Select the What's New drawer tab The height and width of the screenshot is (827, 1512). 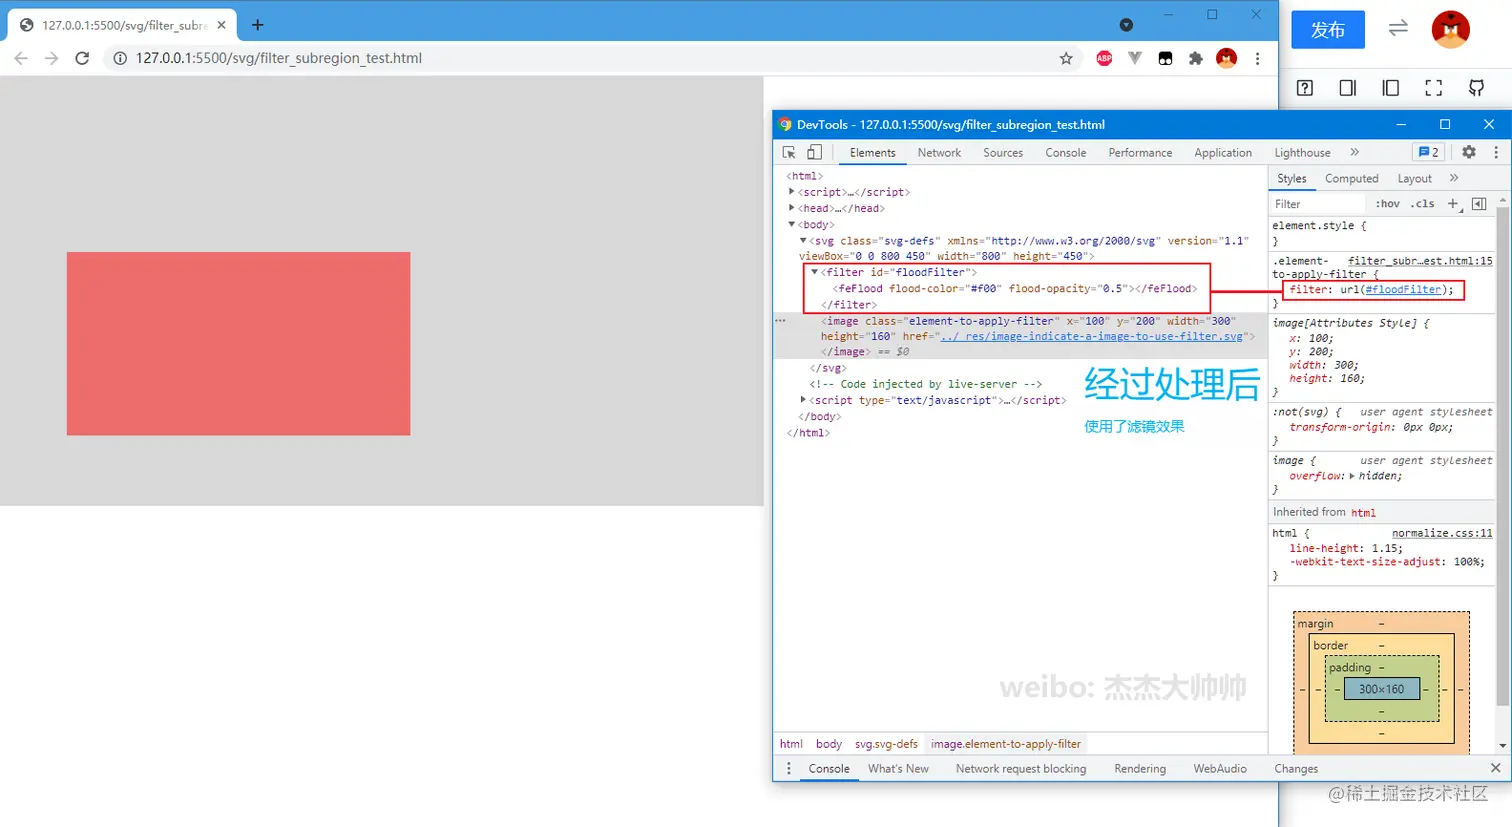point(898,769)
